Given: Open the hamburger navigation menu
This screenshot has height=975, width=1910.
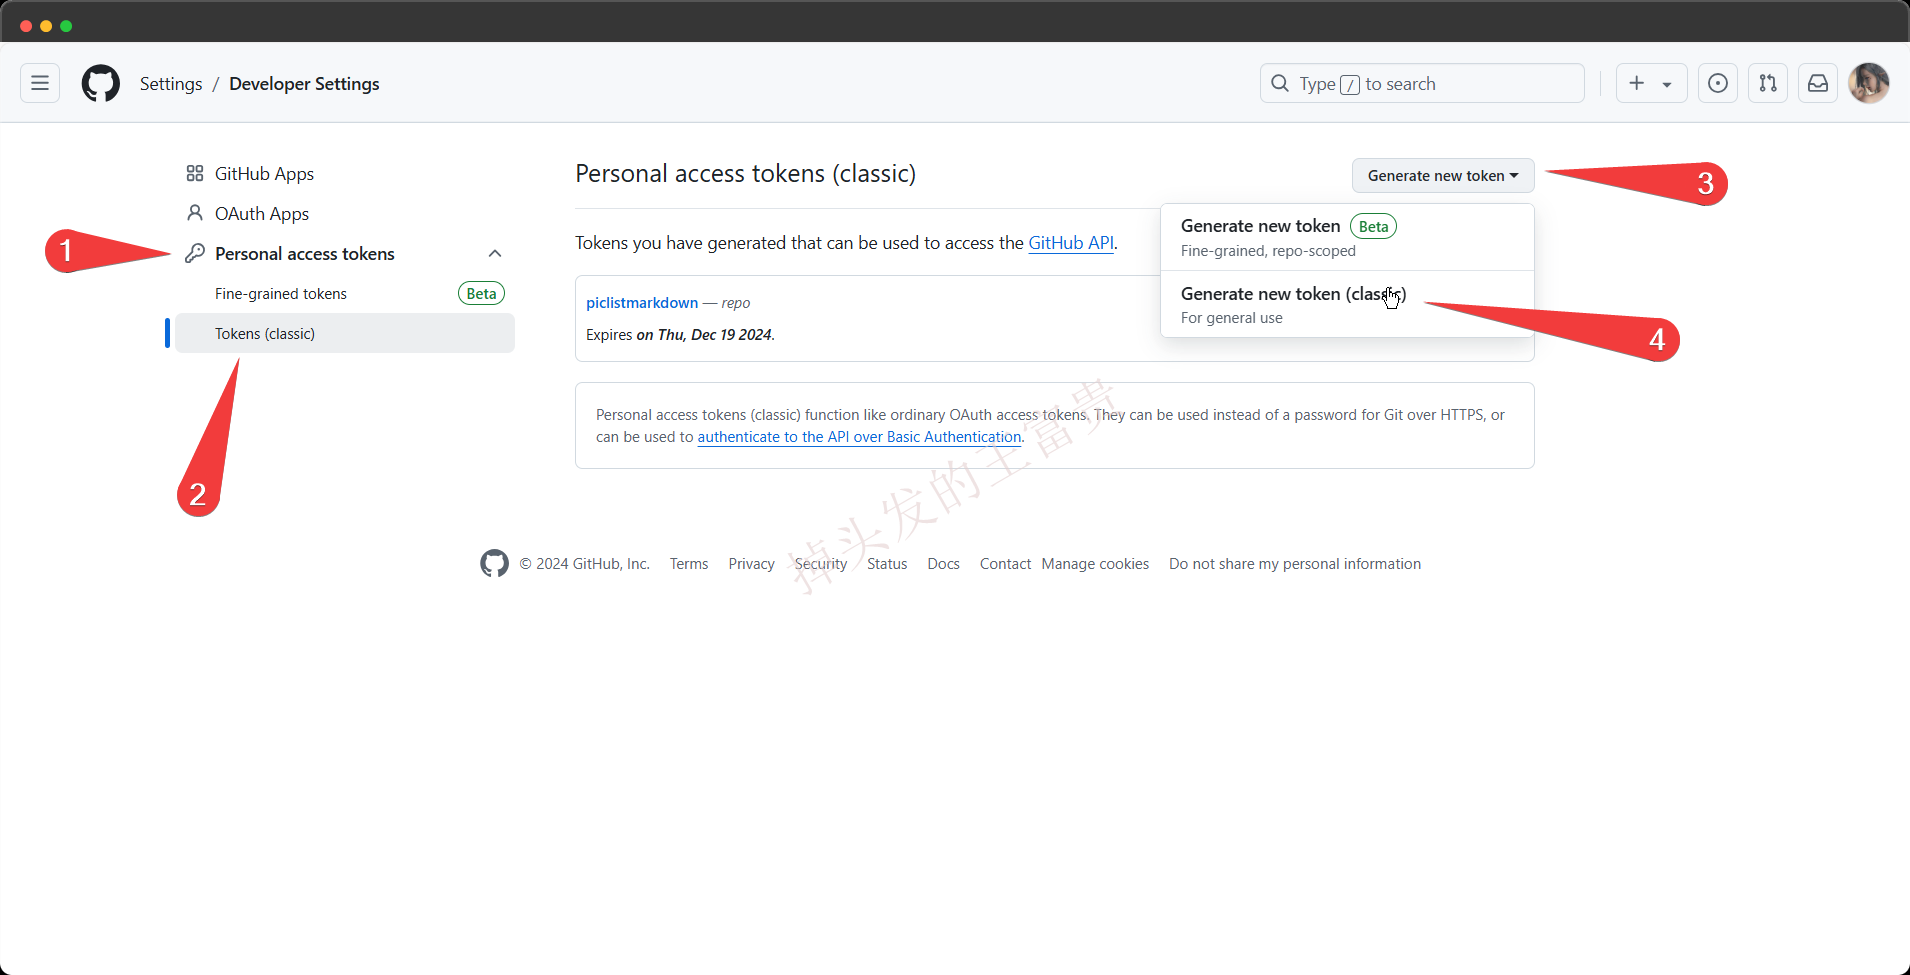Looking at the screenshot, I should coord(40,83).
